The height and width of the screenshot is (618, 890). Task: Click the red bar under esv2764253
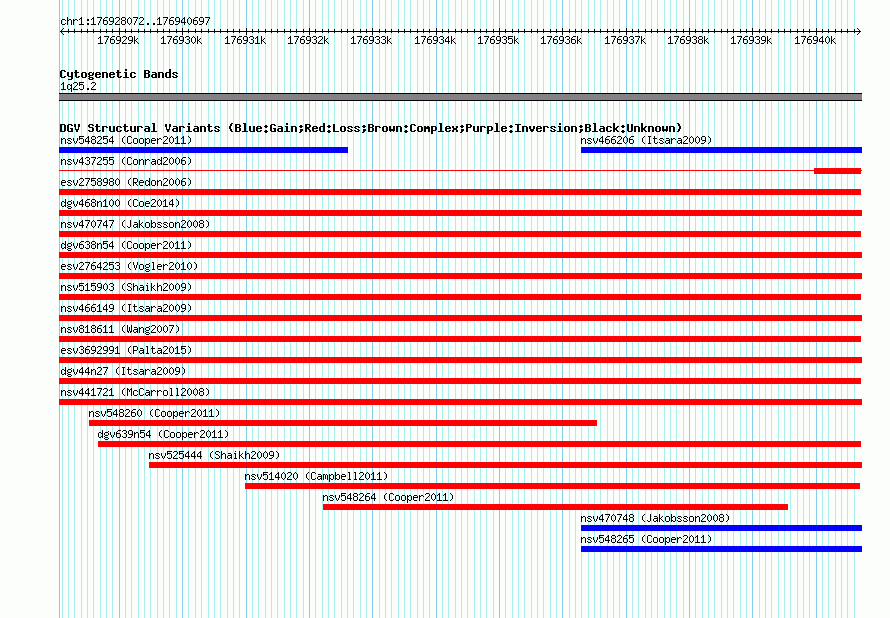460,276
